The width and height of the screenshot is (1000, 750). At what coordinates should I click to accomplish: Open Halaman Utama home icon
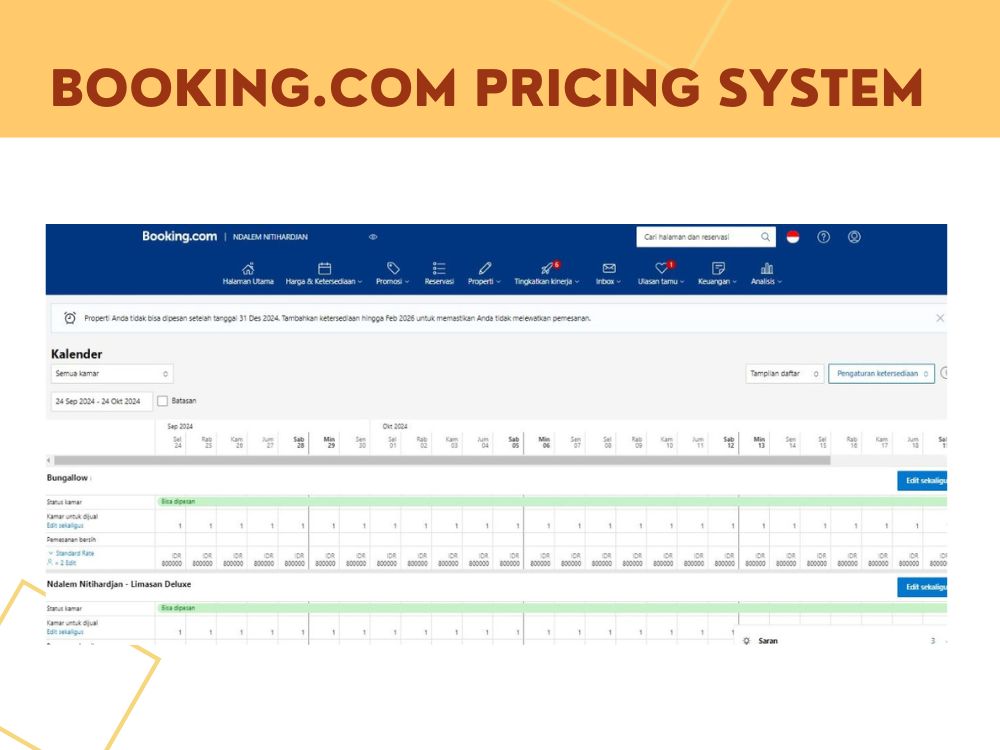click(248, 268)
